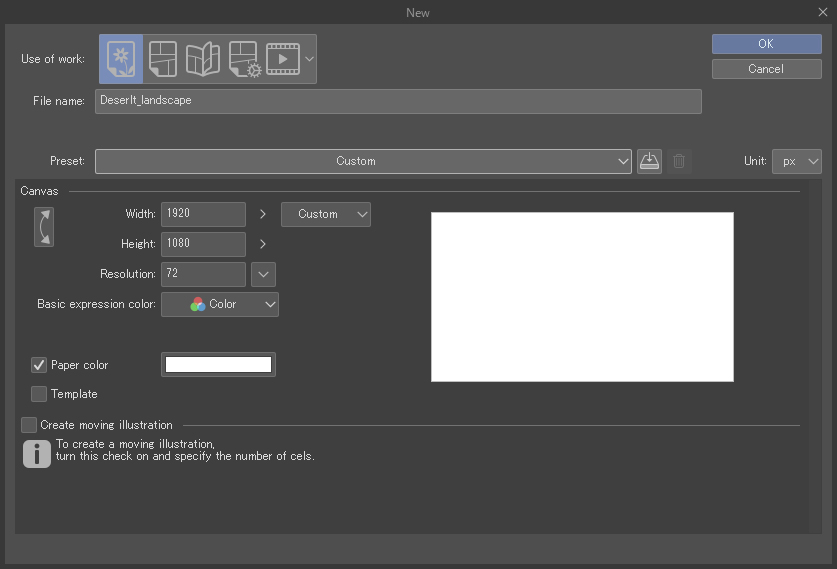Swap width and height orientation icon
The image size is (837, 569).
[x=44, y=227]
